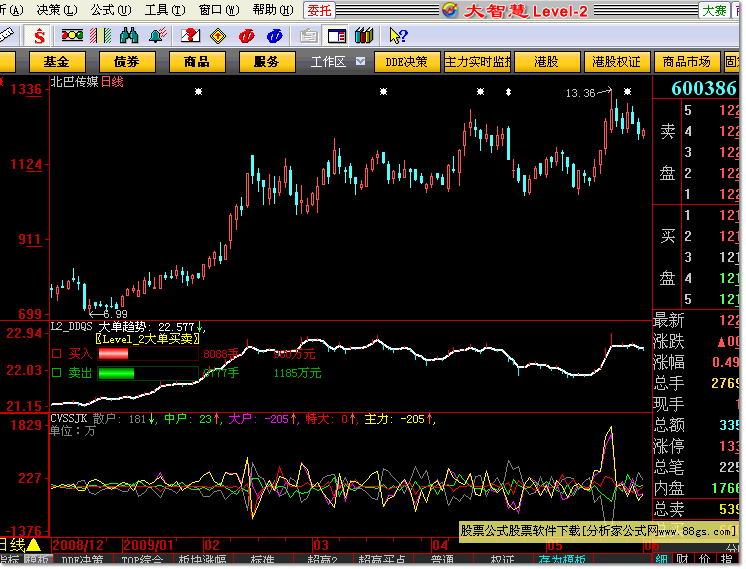Image resolution: width=746 pixels, height=569 pixels.
Task: Click the 13.36 high price label
Action: coord(580,93)
